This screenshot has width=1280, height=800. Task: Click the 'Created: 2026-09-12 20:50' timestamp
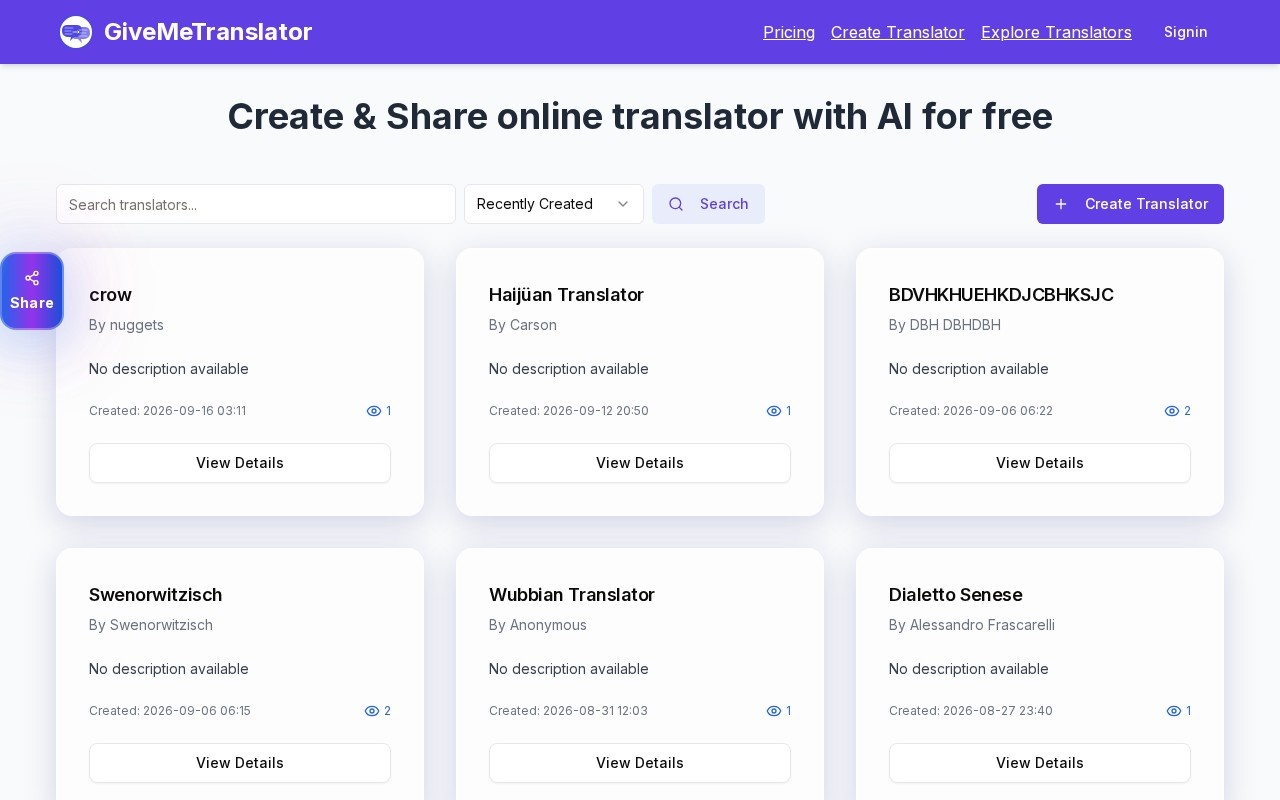569,411
